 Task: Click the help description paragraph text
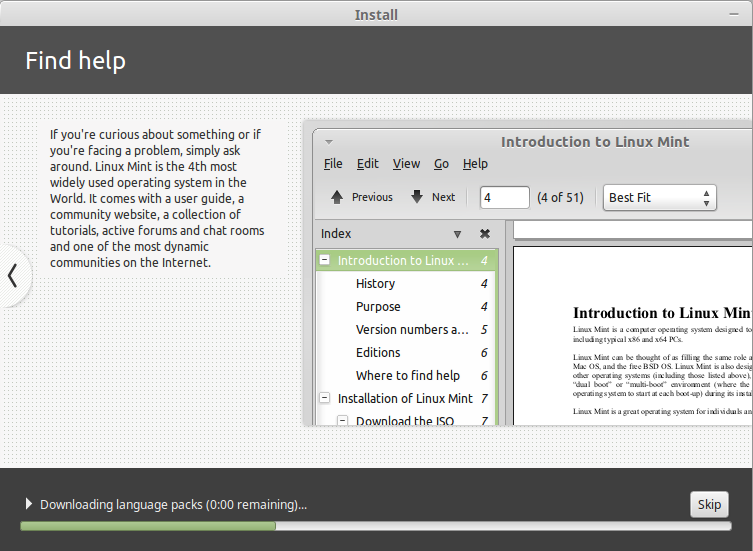[157, 198]
